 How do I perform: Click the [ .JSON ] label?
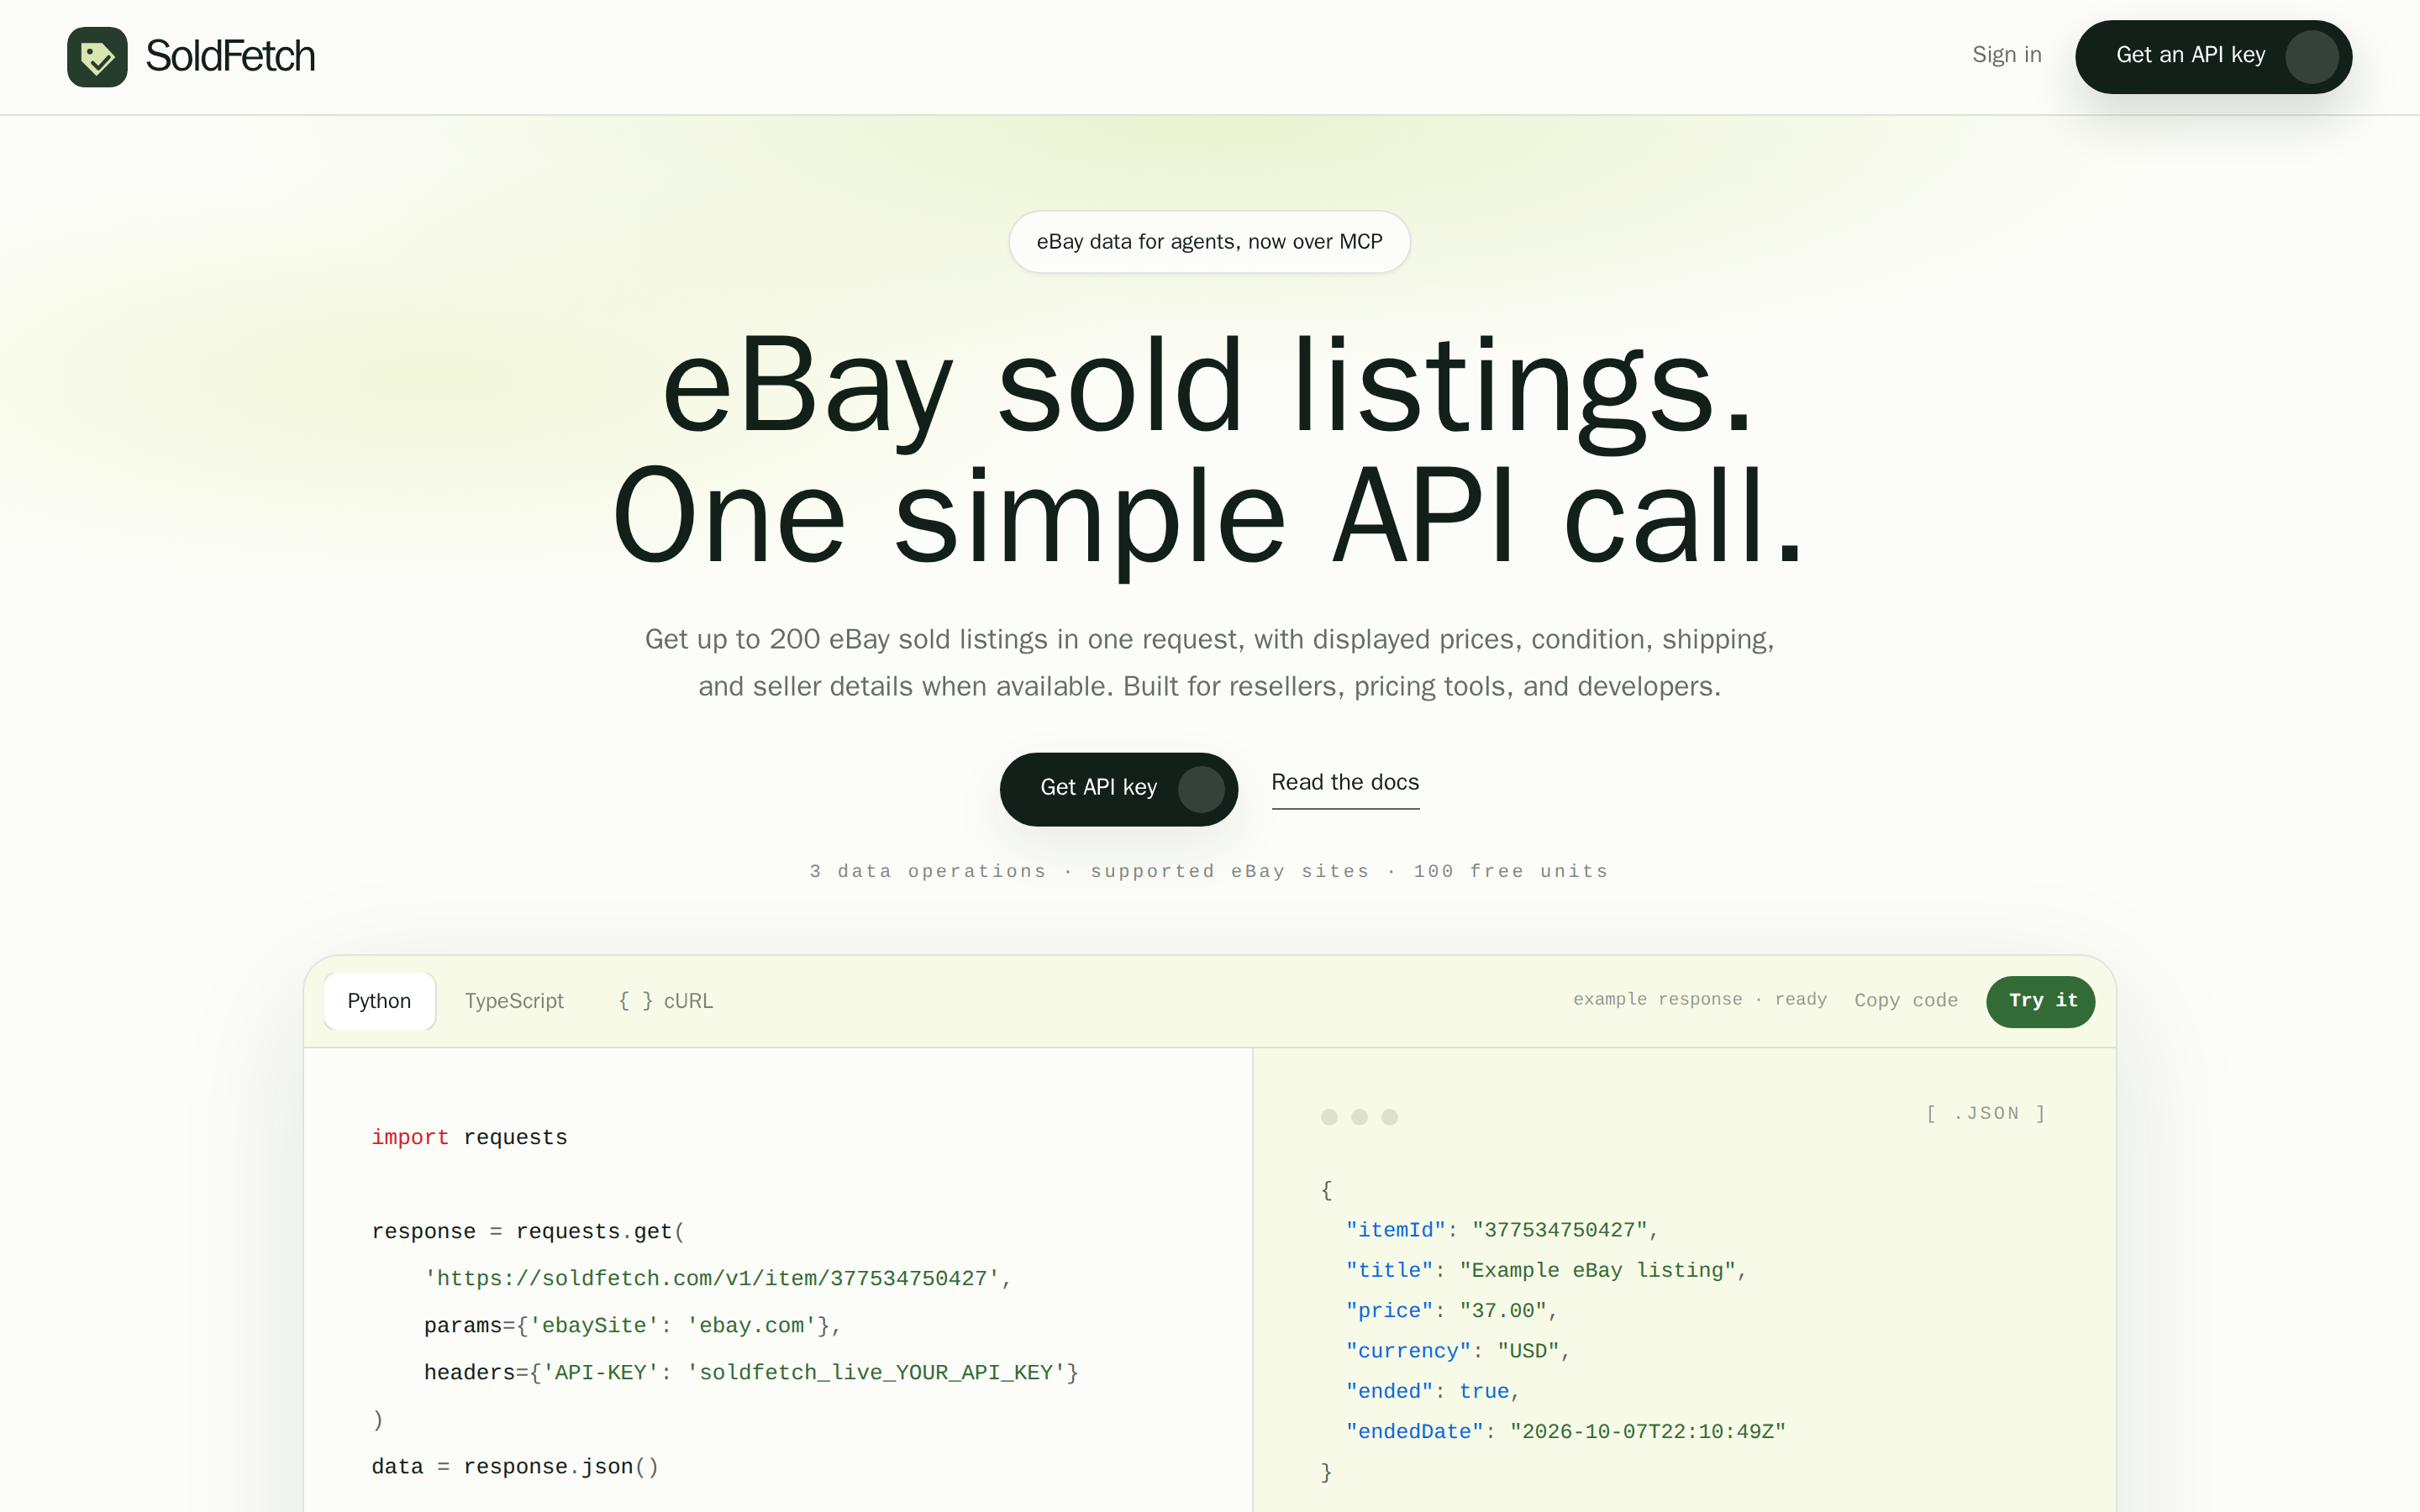pos(1986,1114)
